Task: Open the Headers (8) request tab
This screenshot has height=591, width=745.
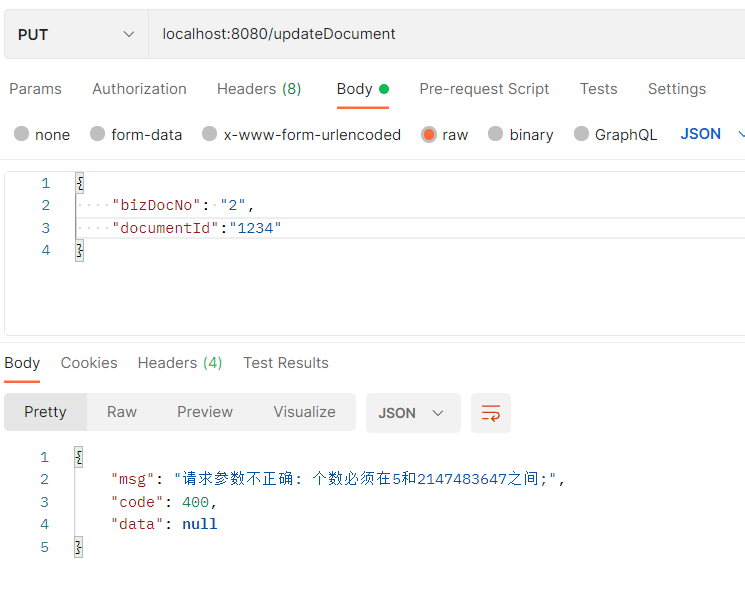Action: pyautogui.click(x=259, y=89)
